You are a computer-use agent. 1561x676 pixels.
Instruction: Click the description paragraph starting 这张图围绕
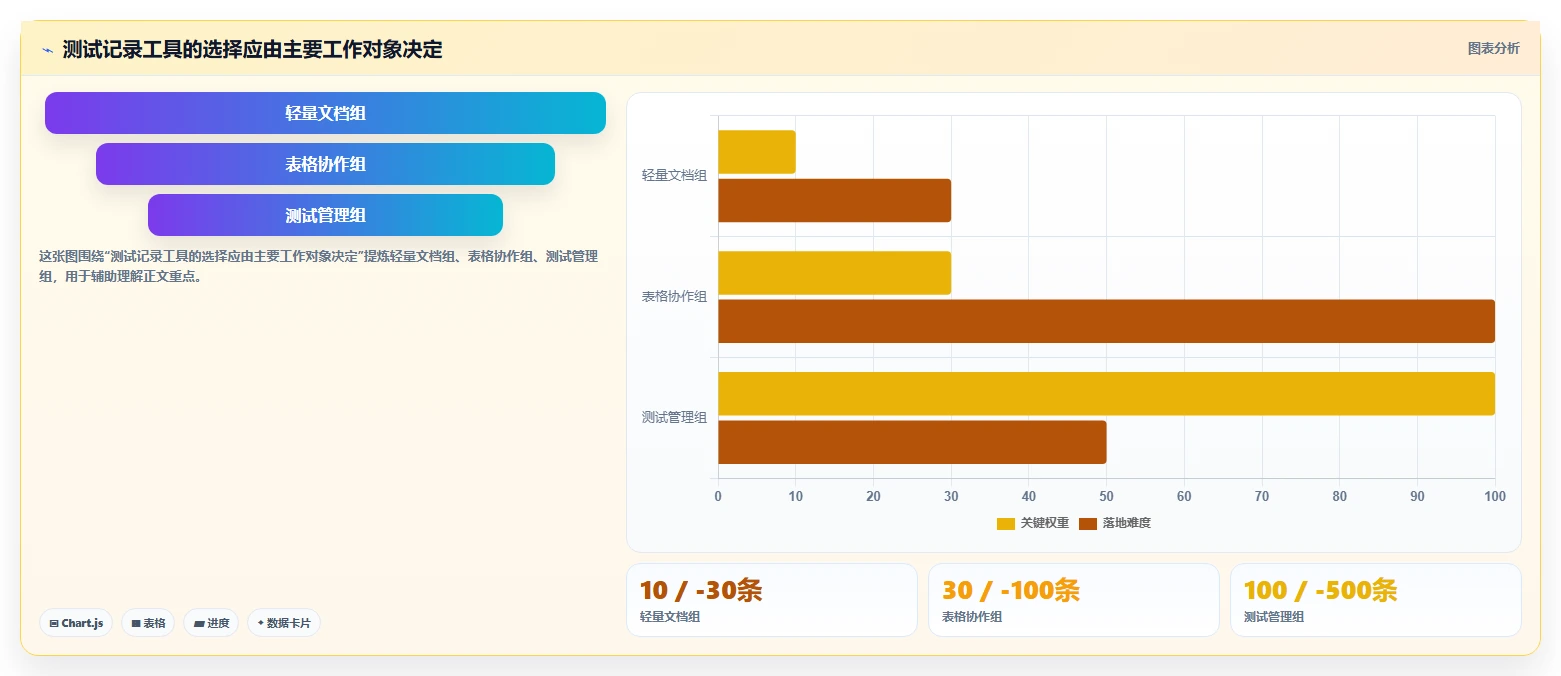pyautogui.click(x=318, y=266)
